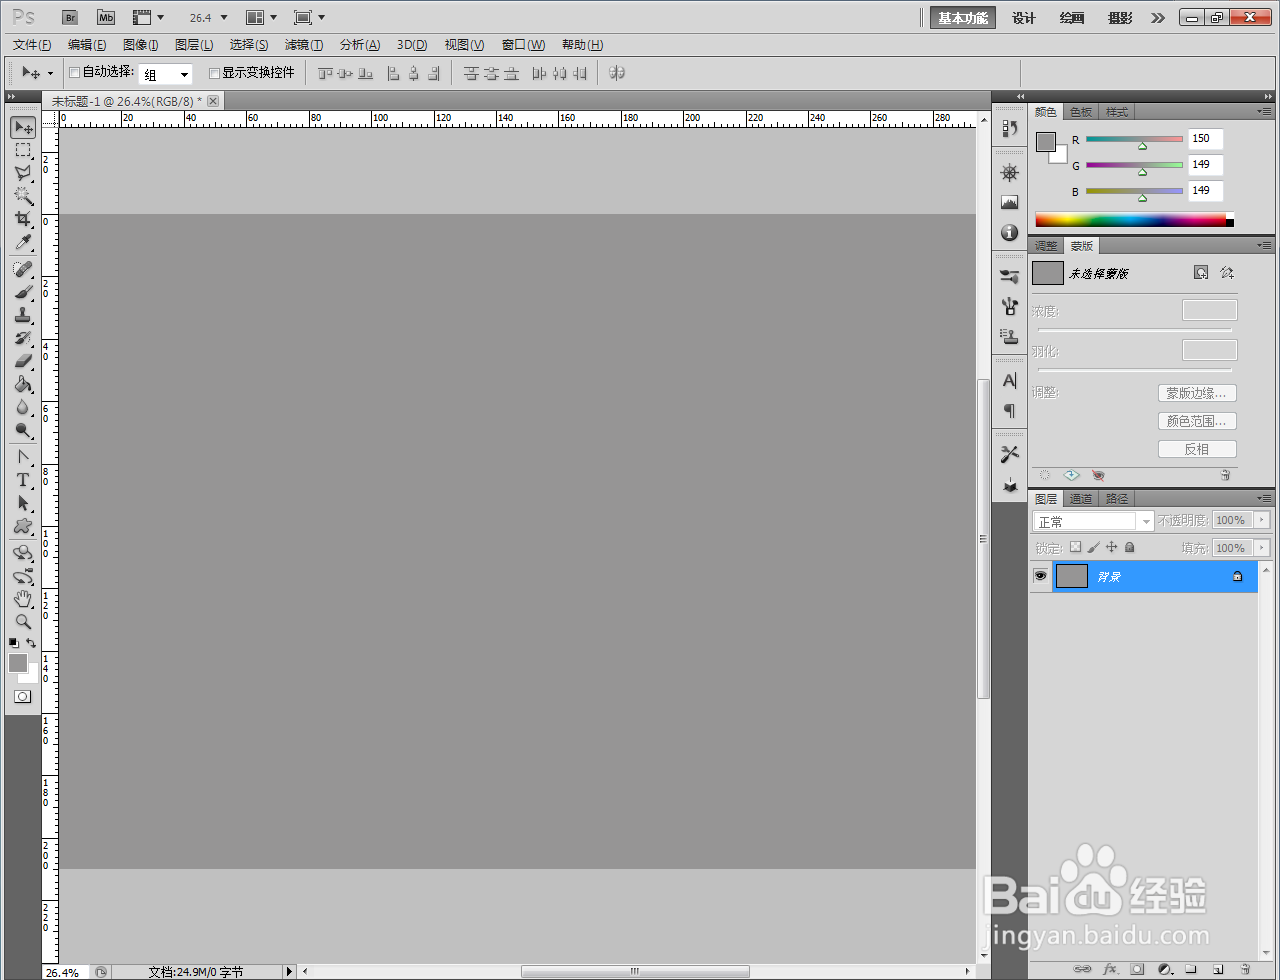Select the Eyedropper tool
The height and width of the screenshot is (980, 1280).
(23, 243)
